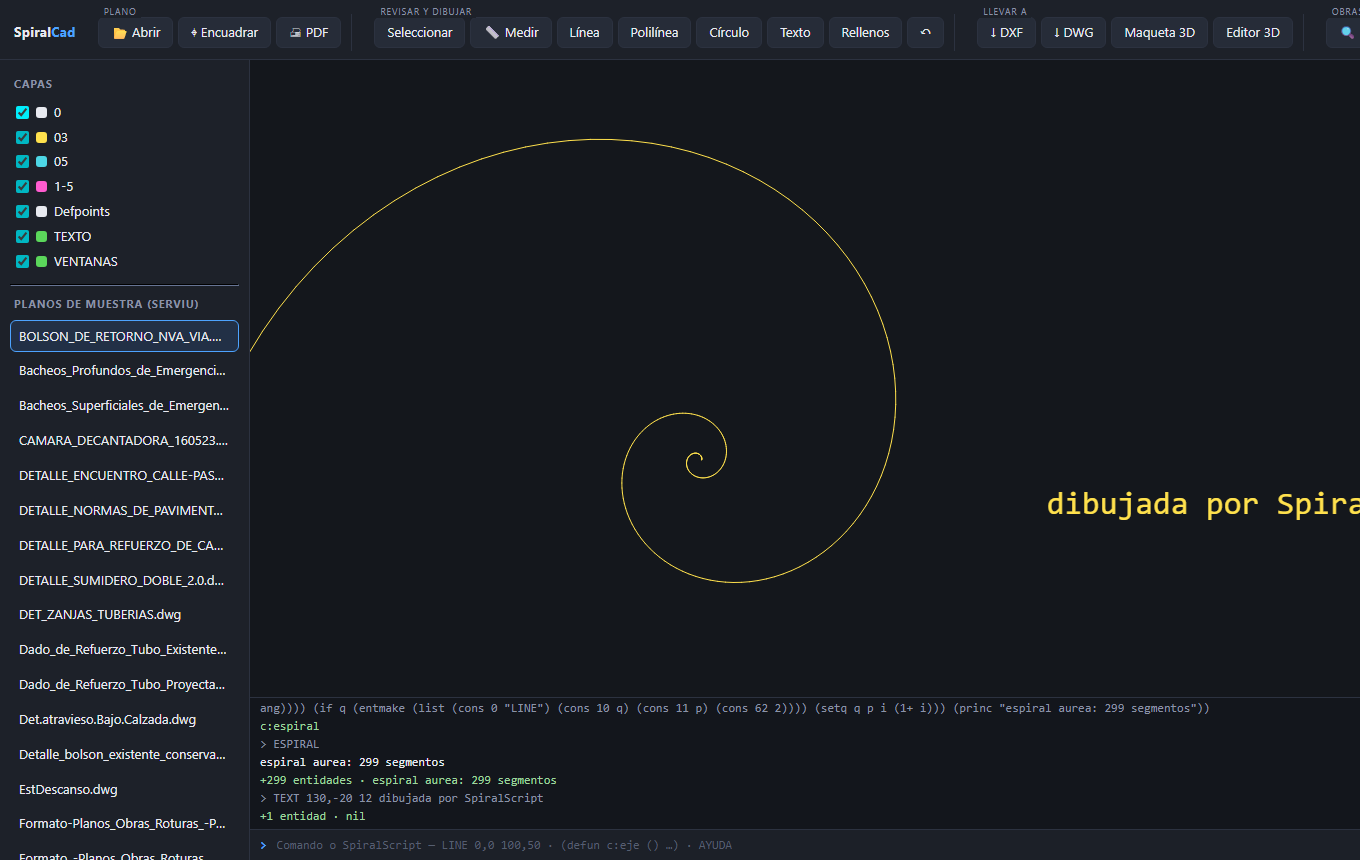Activate the Seleccionar tool
Image resolution: width=1360 pixels, height=860 pixels.
420,33
